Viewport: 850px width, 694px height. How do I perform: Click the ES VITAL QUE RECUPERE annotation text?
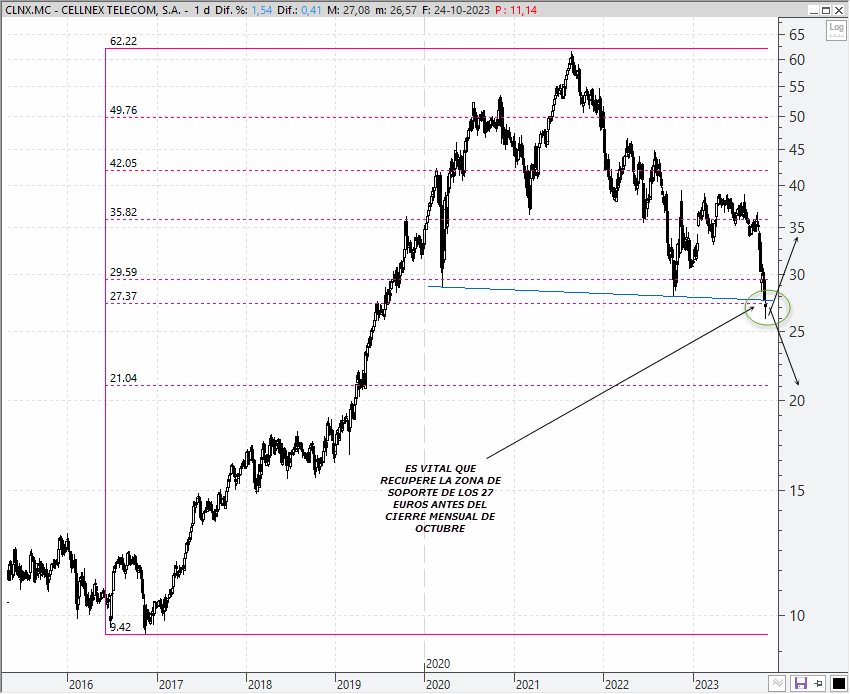click(x=440, y=498)
